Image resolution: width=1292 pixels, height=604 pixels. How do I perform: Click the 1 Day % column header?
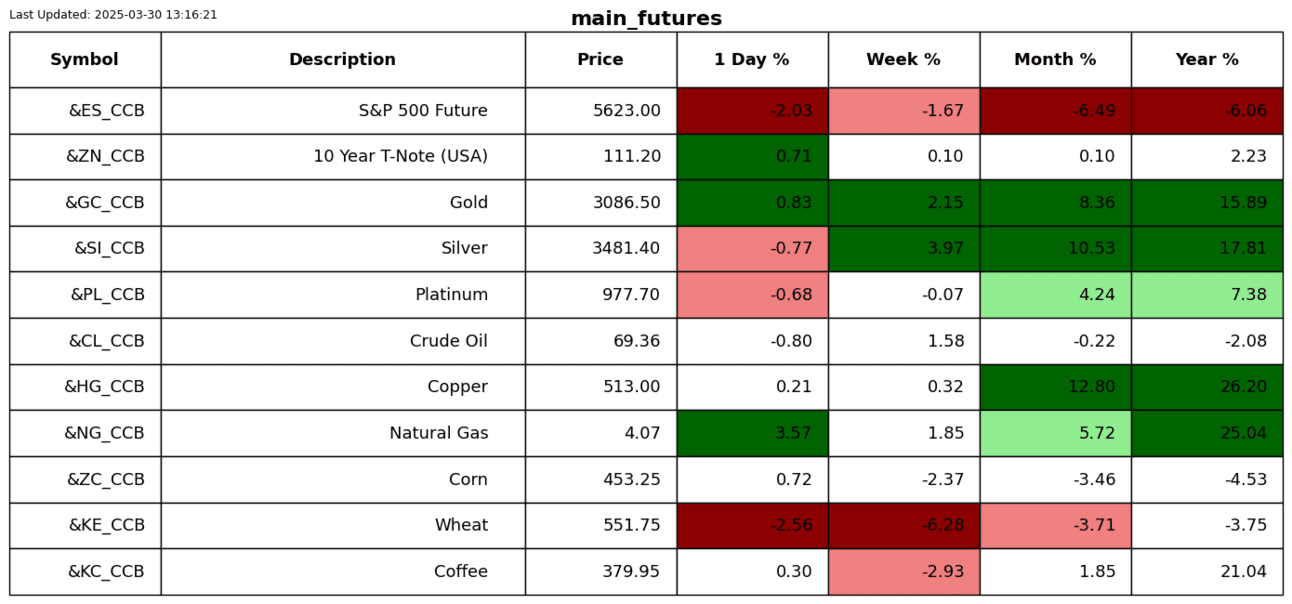752,60
